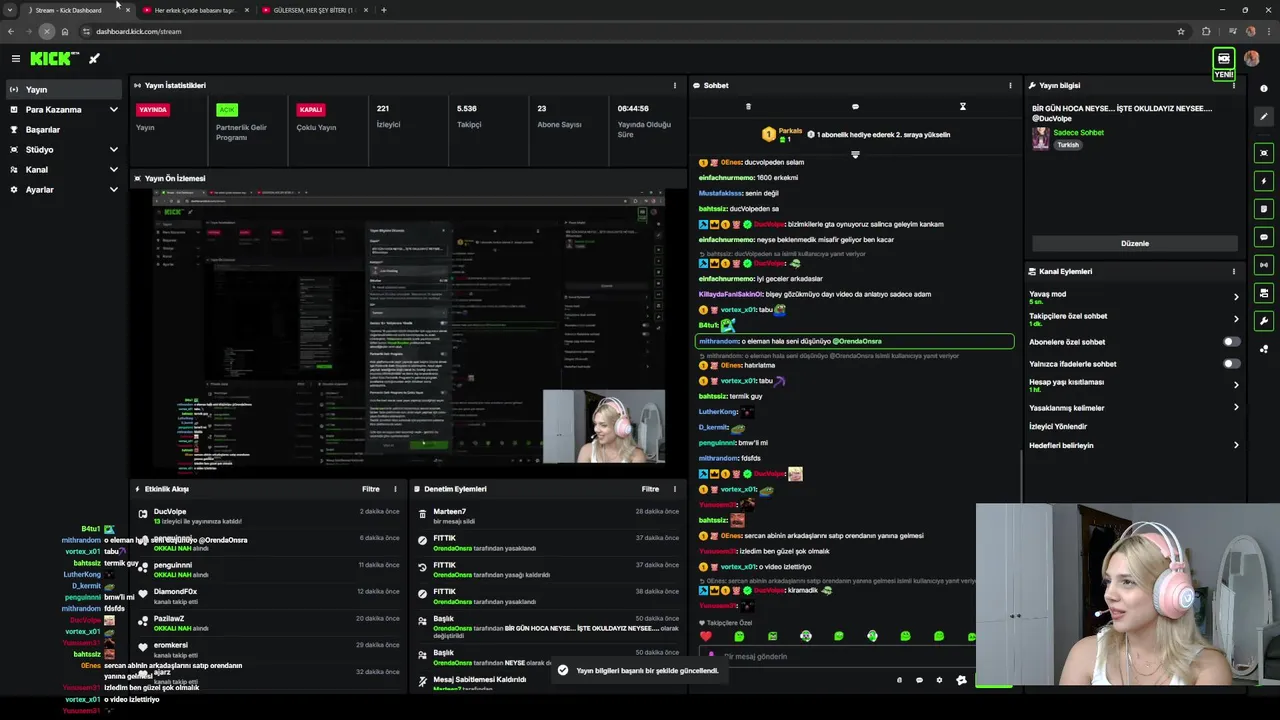Click the Düzenle button

click(1135, 243)
